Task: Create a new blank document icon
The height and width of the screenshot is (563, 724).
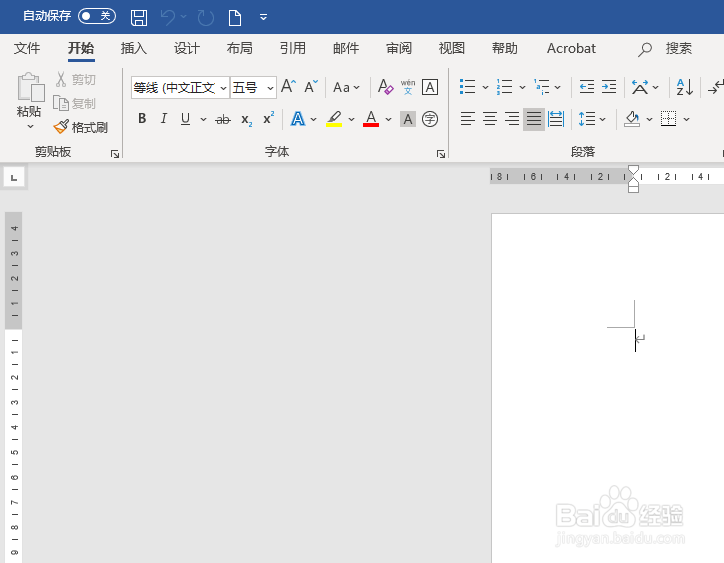Action: (235, 18)
